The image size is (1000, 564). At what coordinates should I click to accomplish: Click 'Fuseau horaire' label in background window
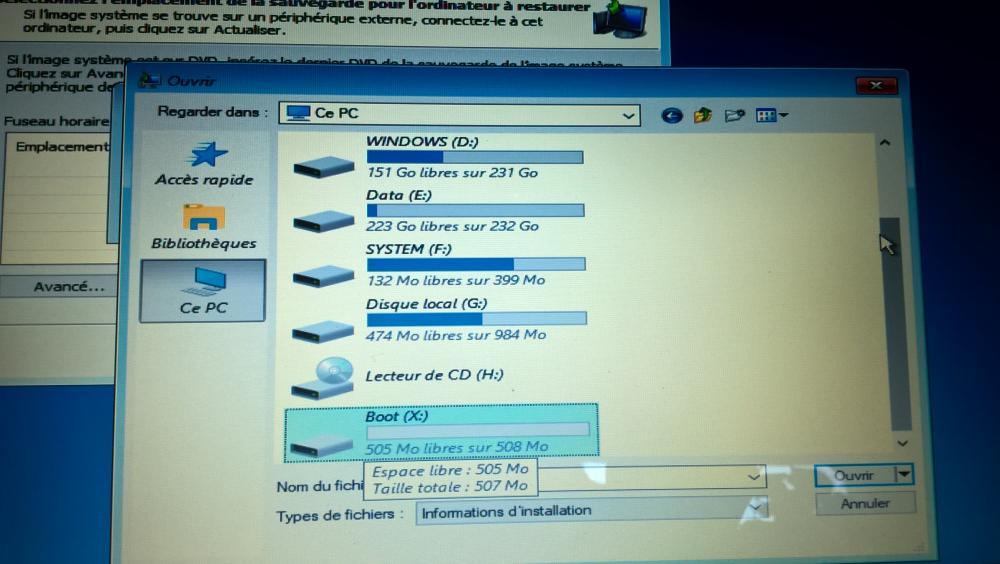tap(56, 121)
